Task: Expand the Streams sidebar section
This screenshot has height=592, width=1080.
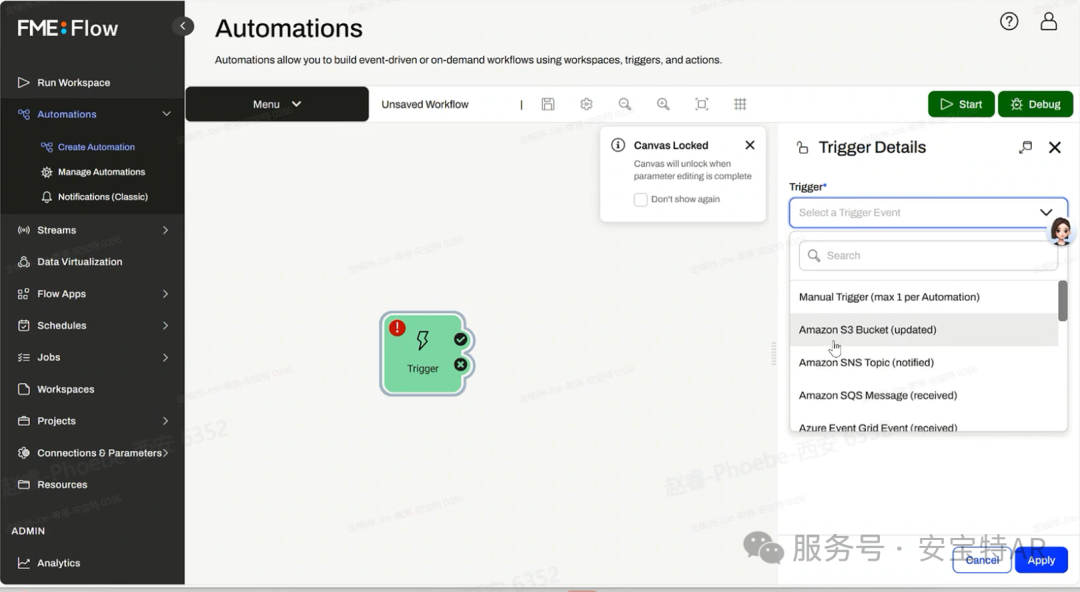Action: click(165, 230)
